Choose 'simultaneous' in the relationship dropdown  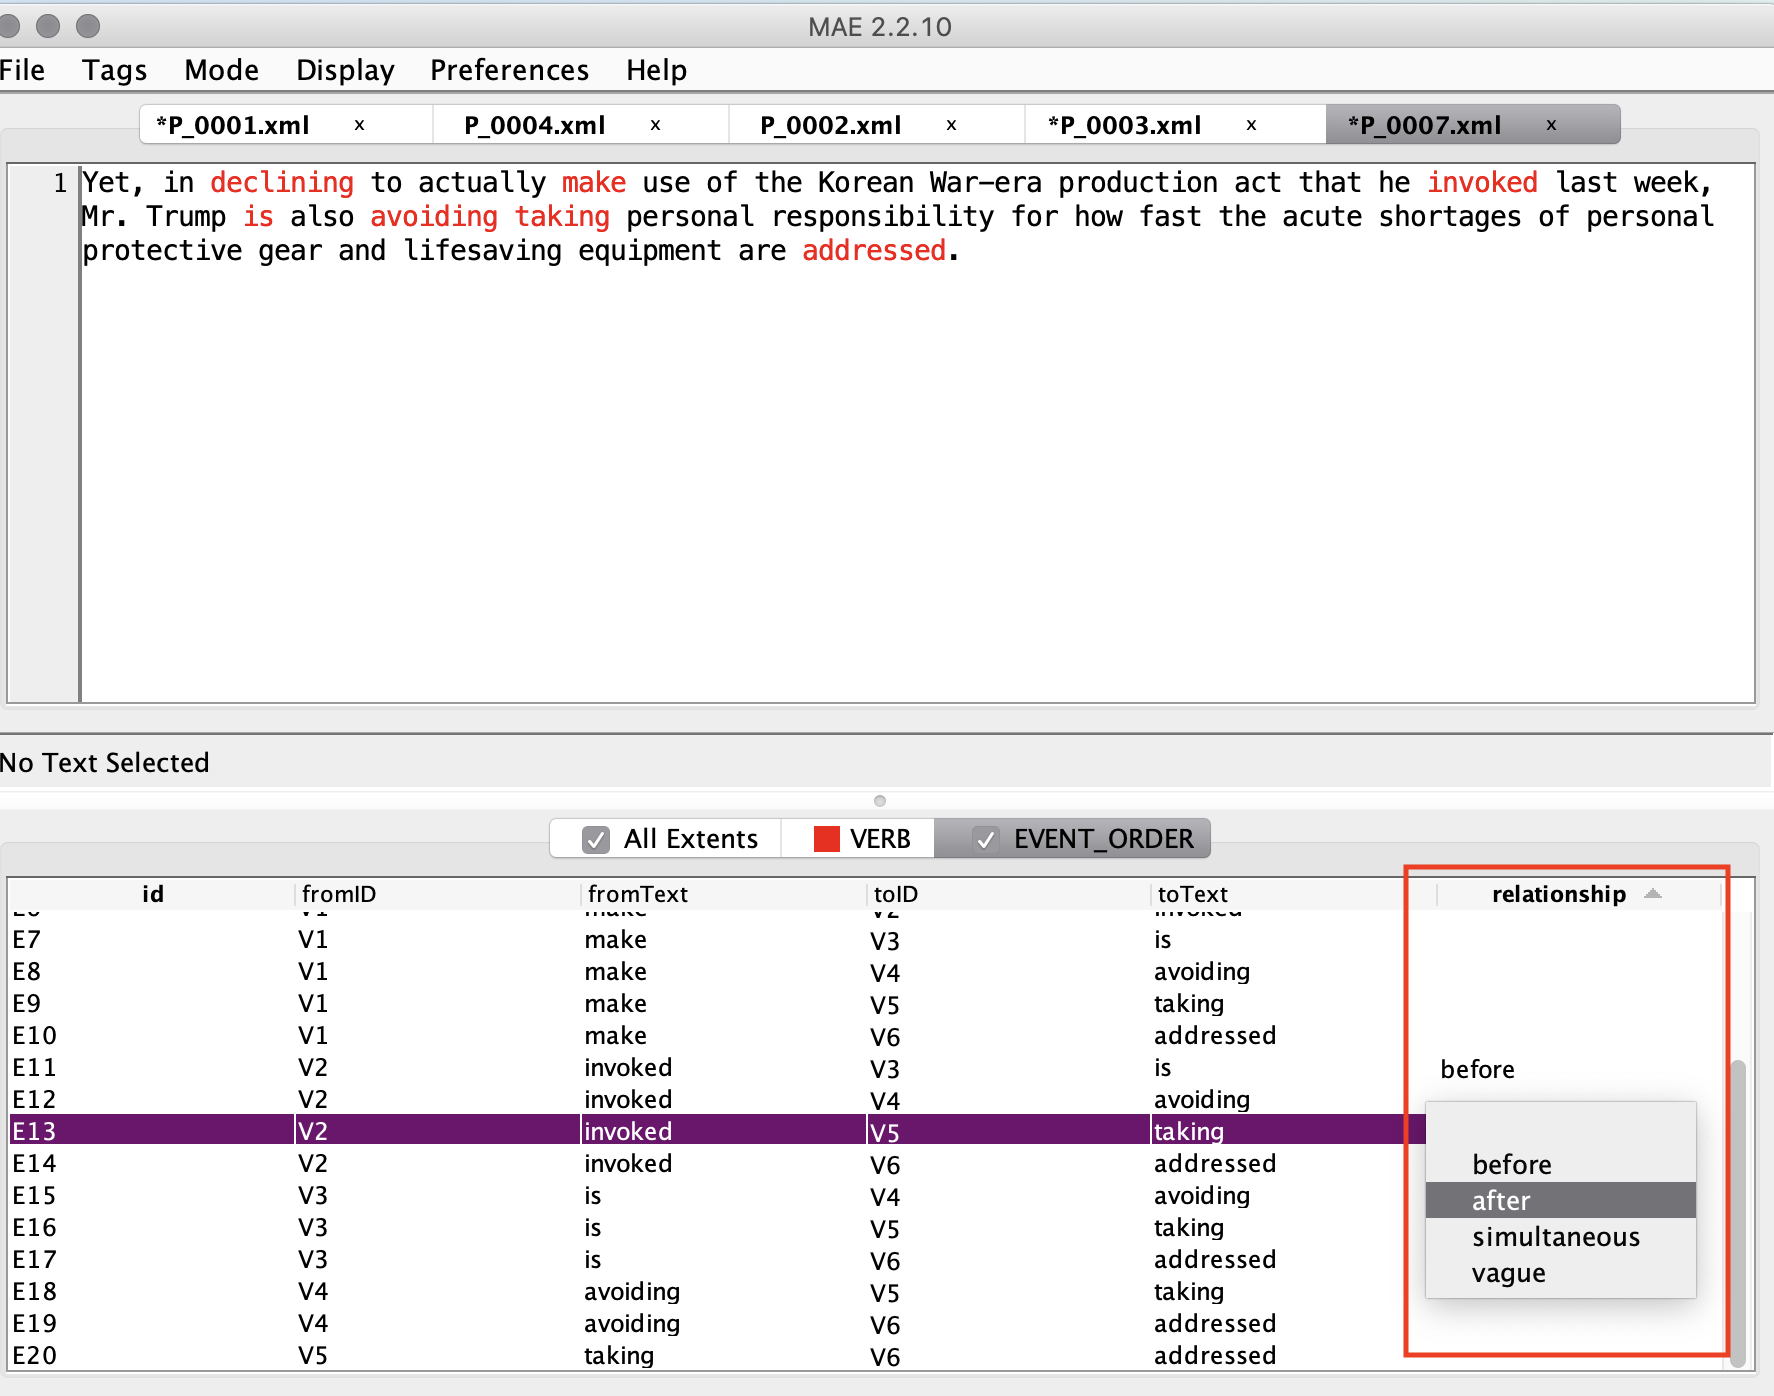pos(1561,1237)
